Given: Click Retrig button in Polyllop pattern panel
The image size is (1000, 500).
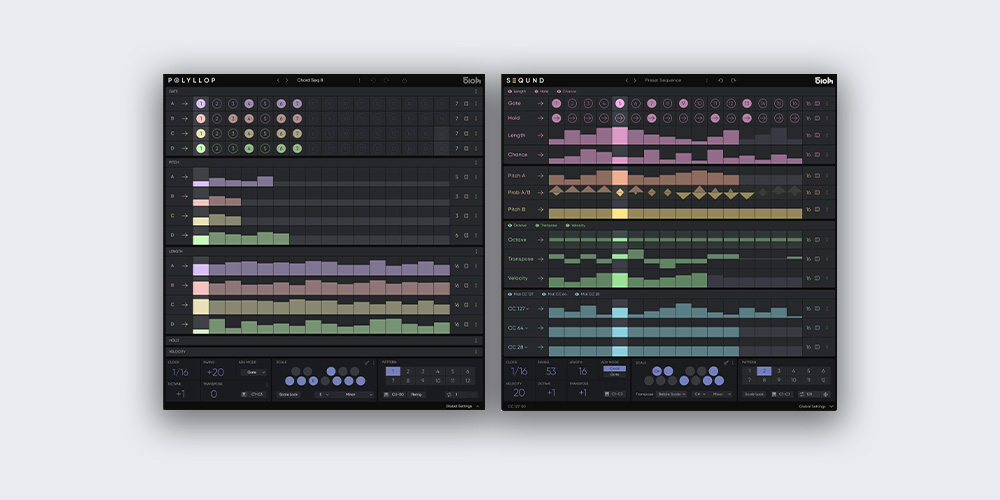Looking at the screenshot, I should click(416, 395).
